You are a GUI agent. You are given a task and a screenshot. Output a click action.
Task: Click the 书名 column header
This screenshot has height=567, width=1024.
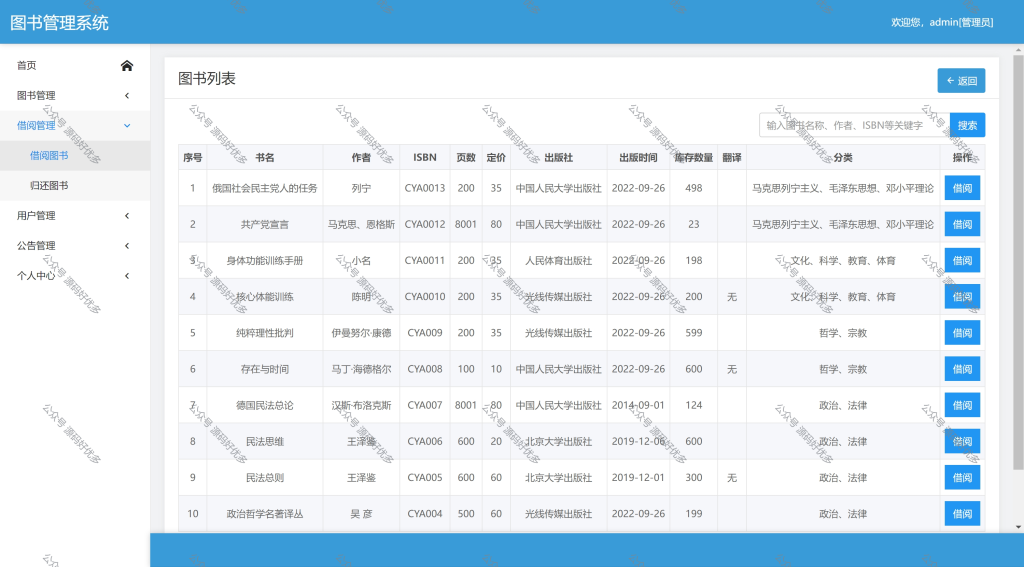[264, 157]
